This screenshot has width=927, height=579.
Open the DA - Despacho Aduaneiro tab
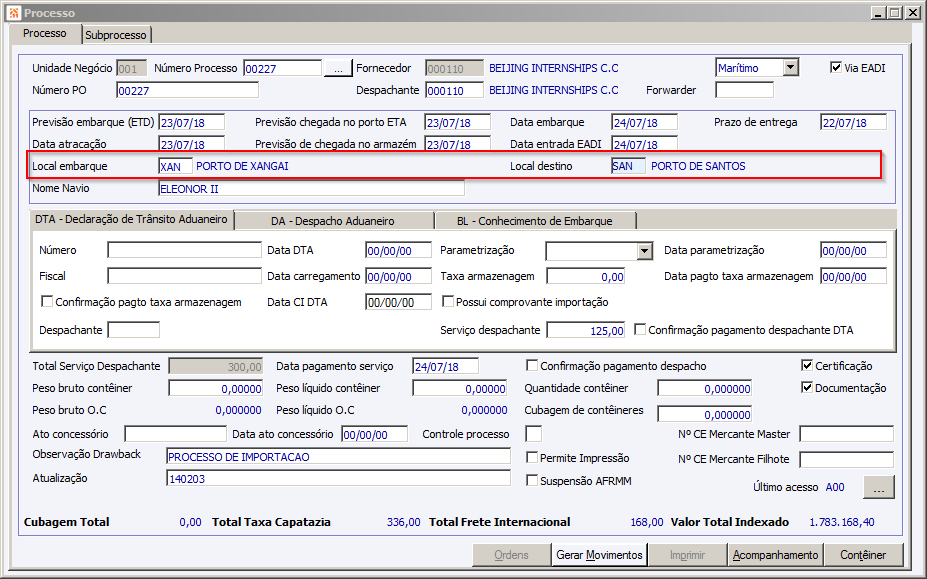333,221
